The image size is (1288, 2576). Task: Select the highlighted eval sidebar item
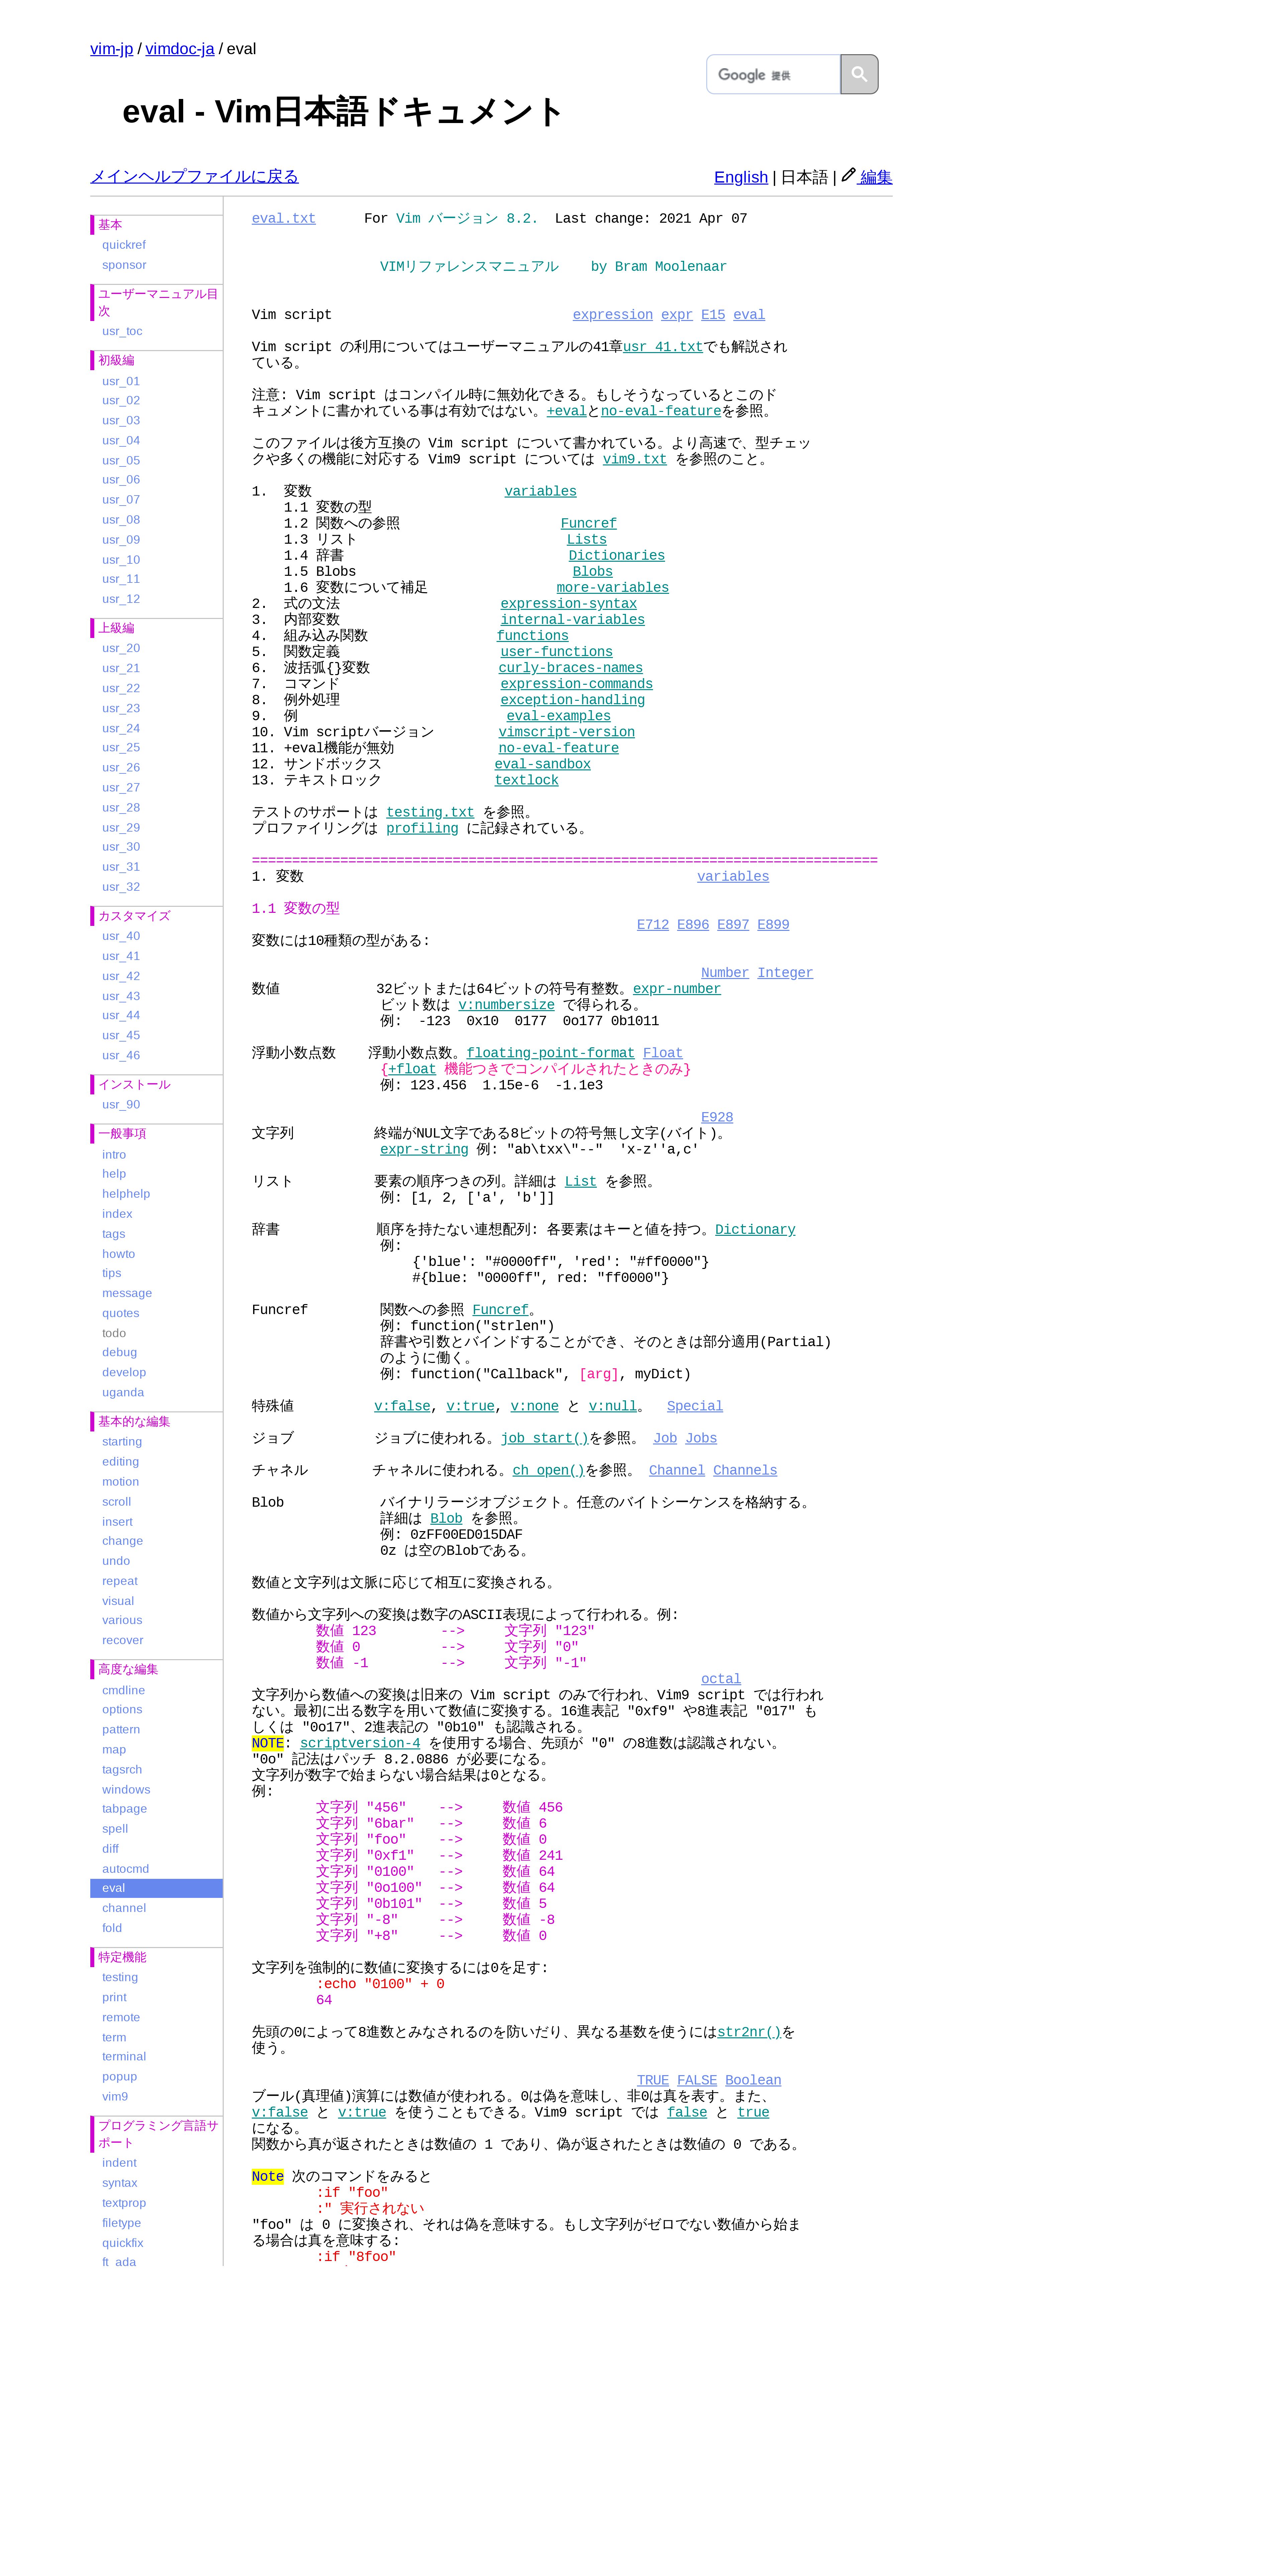[x=156, y=1888]
